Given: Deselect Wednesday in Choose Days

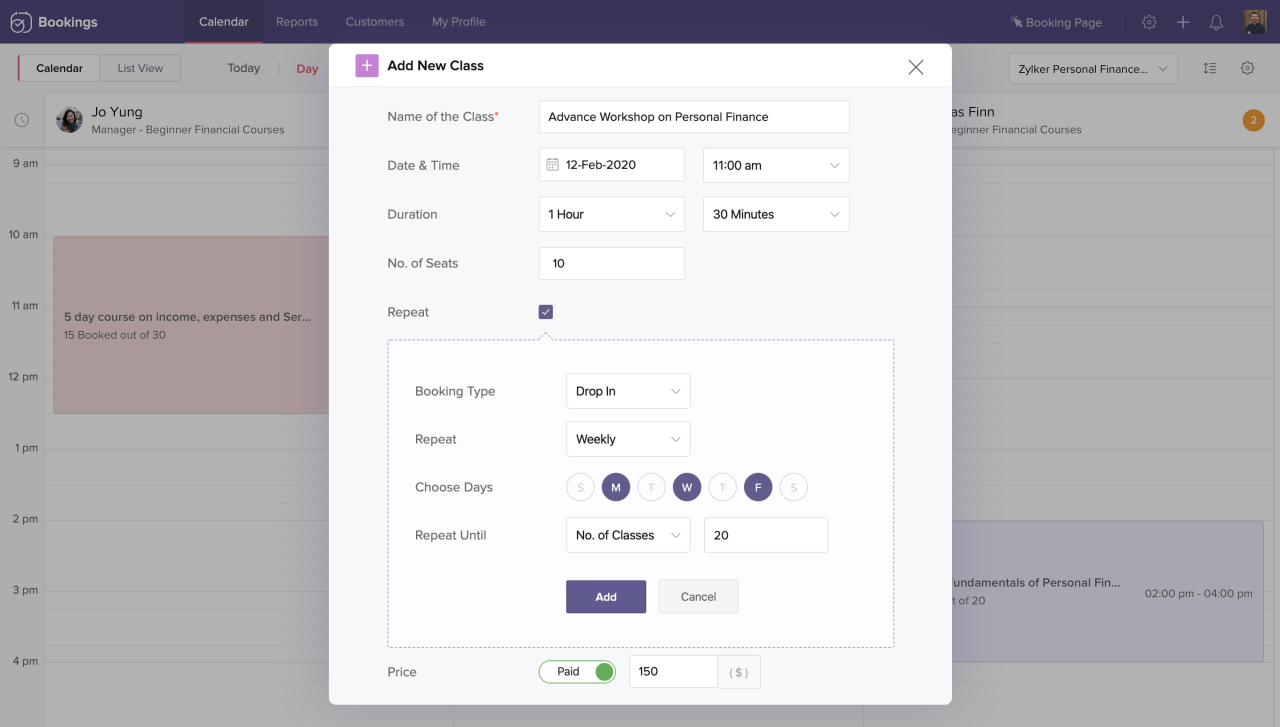Looking at the screenshot, I should point(687,487).
